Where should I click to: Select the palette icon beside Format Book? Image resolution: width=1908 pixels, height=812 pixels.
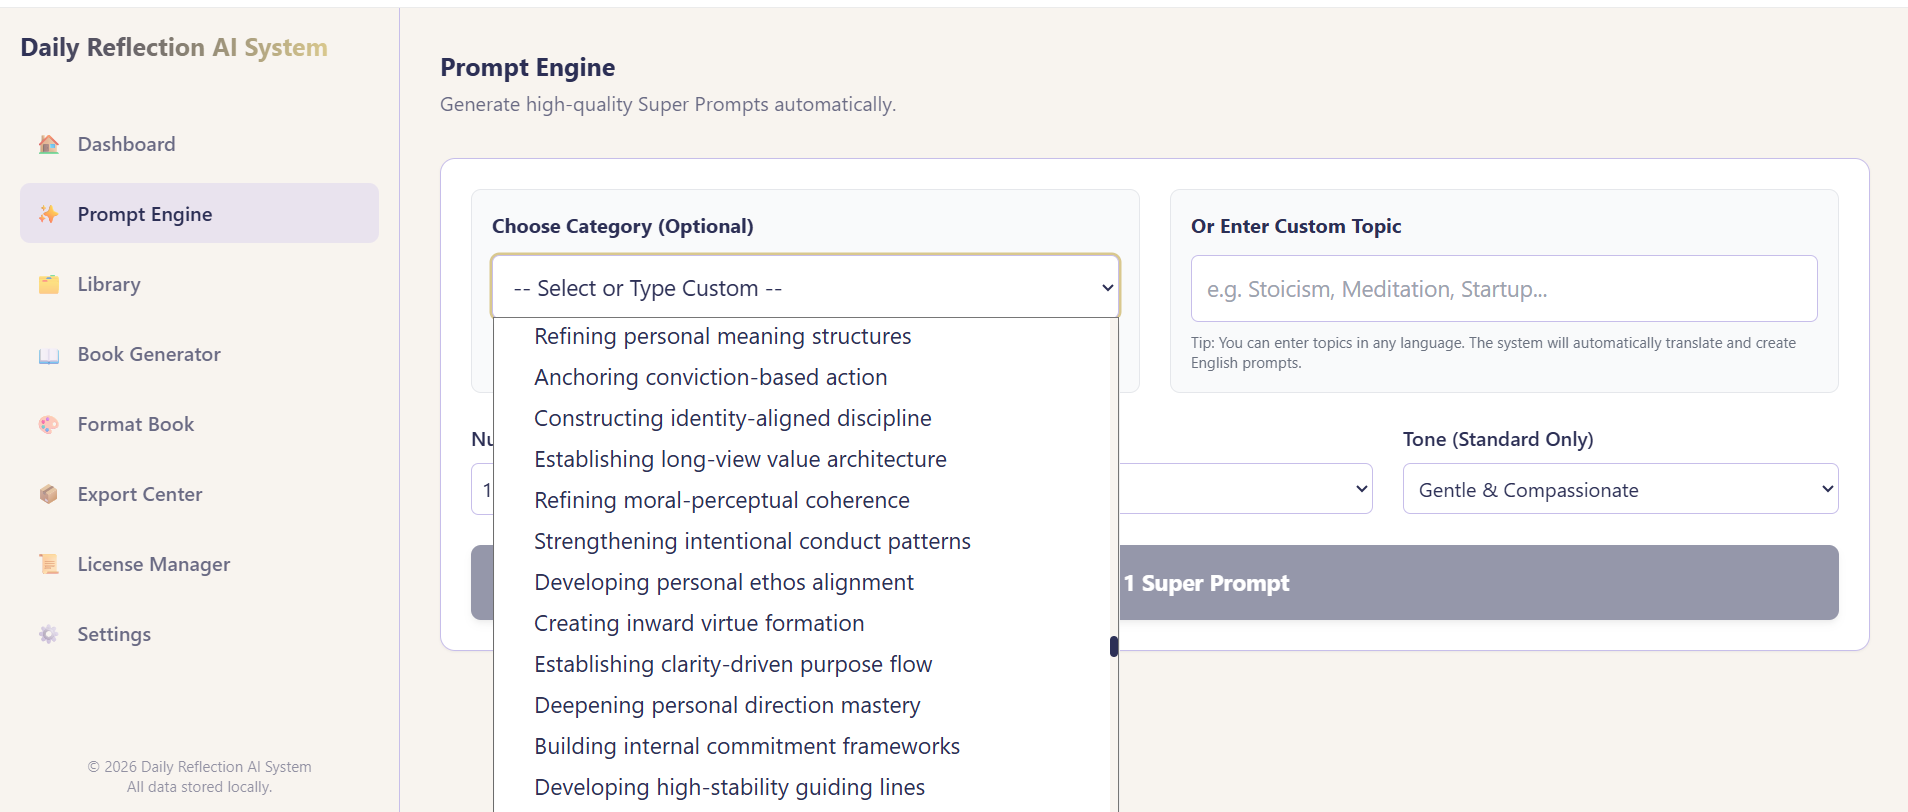(x=47, y=424)
